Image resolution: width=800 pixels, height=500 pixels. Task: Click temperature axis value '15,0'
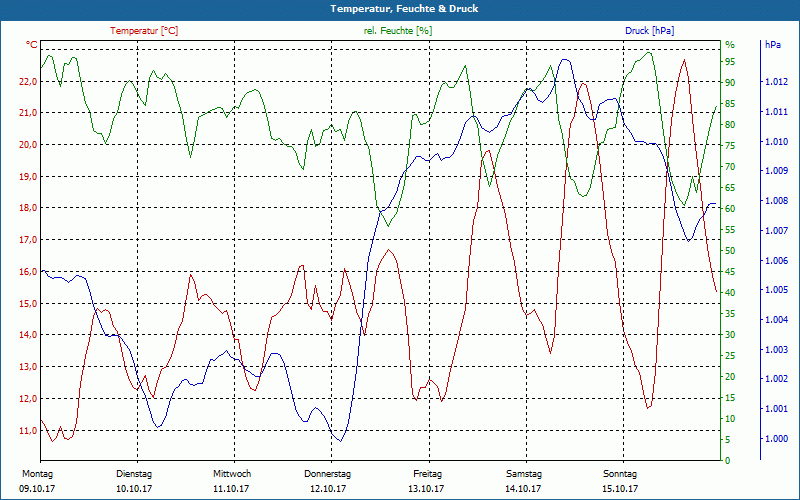[x=28, y=304]
